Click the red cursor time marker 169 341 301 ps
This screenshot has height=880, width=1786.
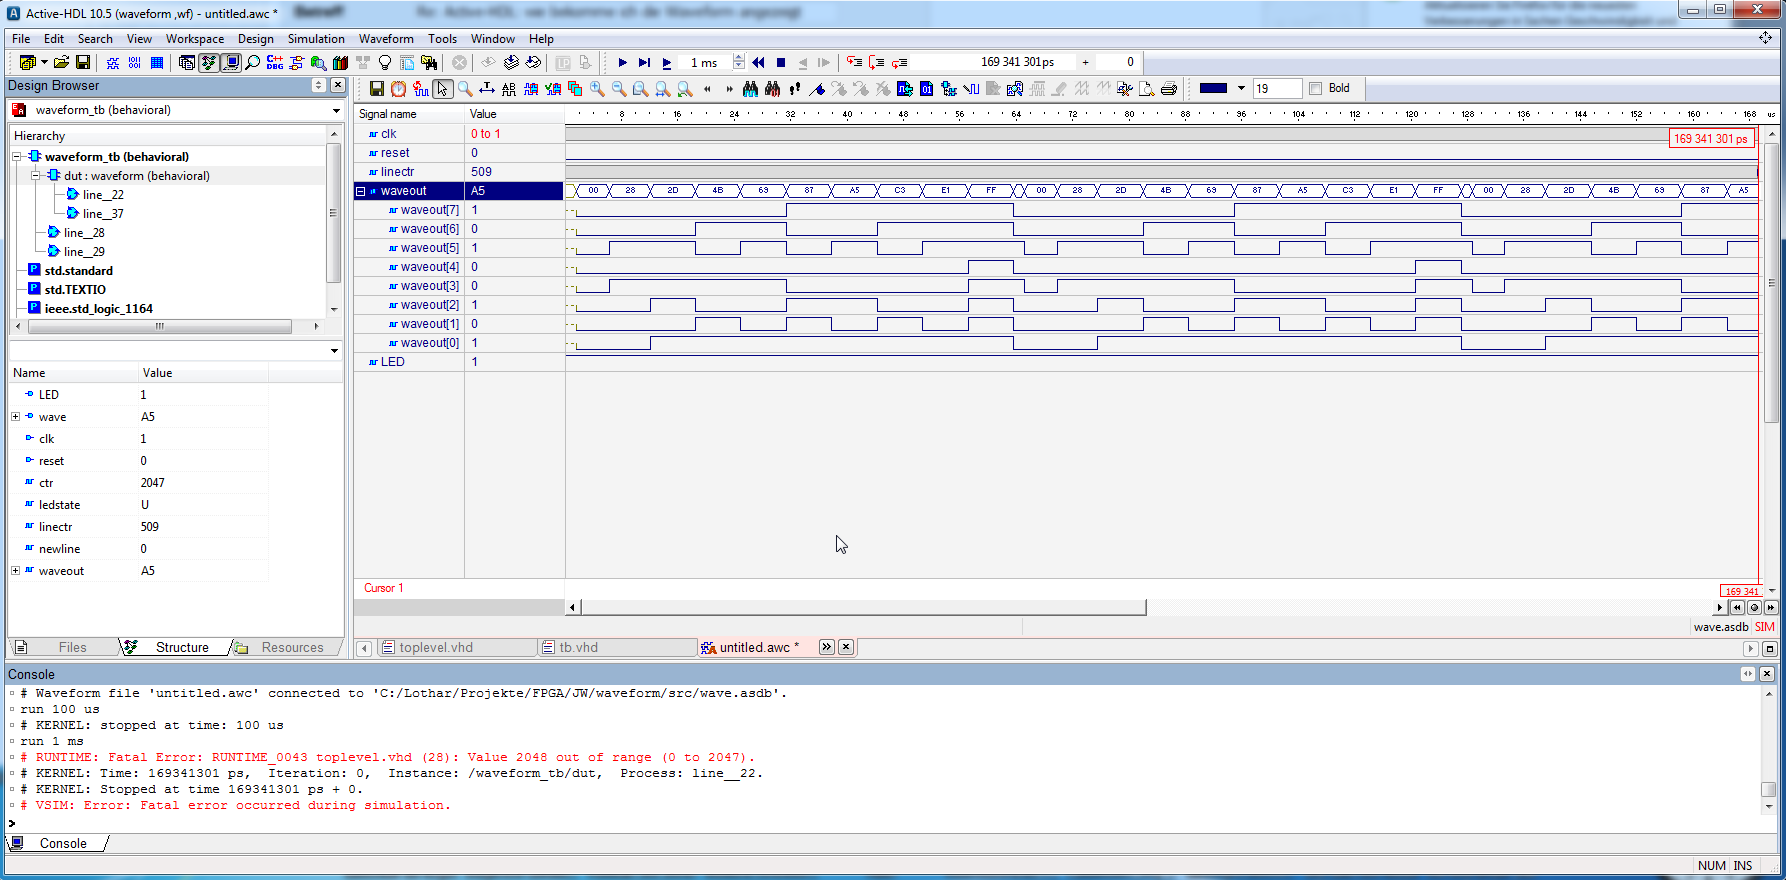[1711, 139]
